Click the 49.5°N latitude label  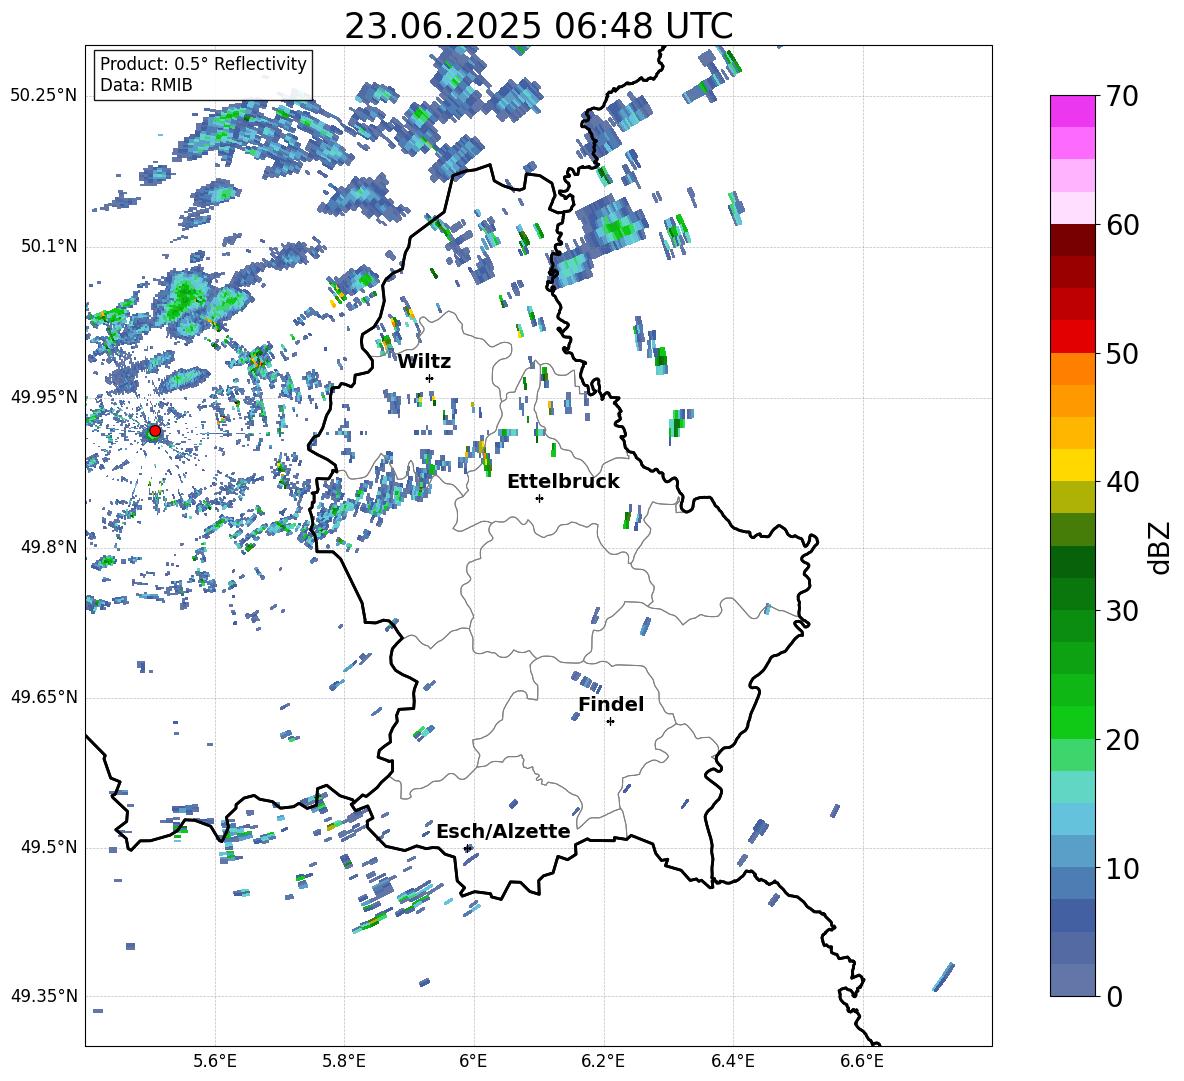point(49,847)
